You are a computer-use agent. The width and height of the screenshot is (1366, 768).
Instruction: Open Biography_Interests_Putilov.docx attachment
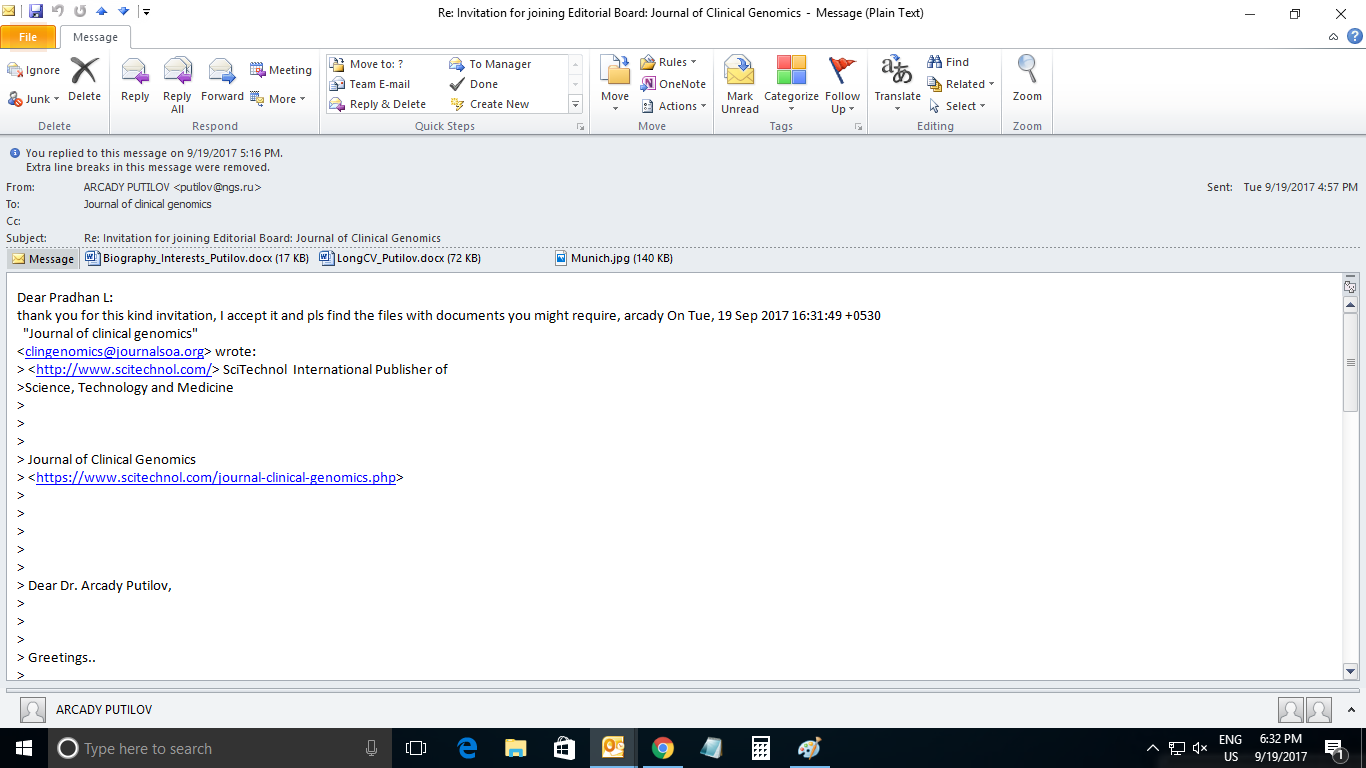pyautogui.click(x=197, y=258)
